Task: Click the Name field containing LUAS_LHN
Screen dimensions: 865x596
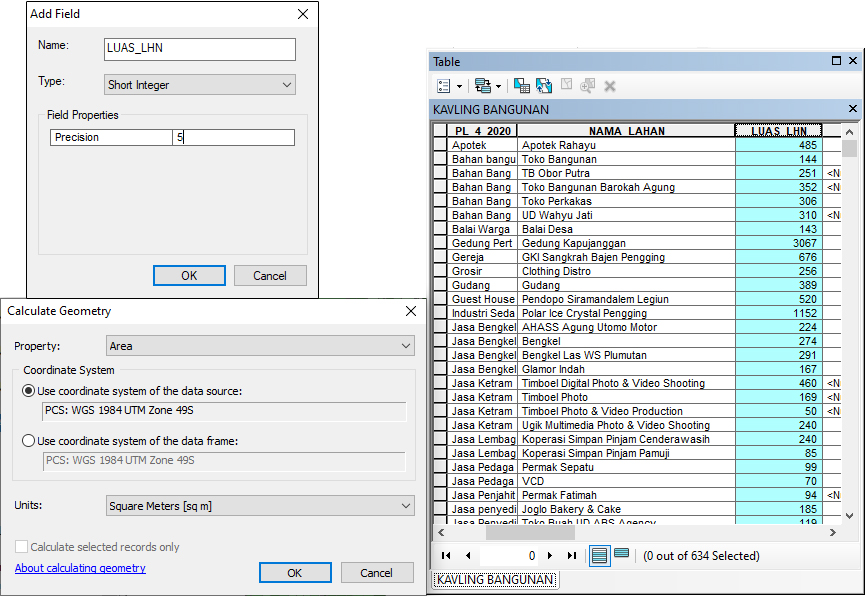Action: pos(200,49)
